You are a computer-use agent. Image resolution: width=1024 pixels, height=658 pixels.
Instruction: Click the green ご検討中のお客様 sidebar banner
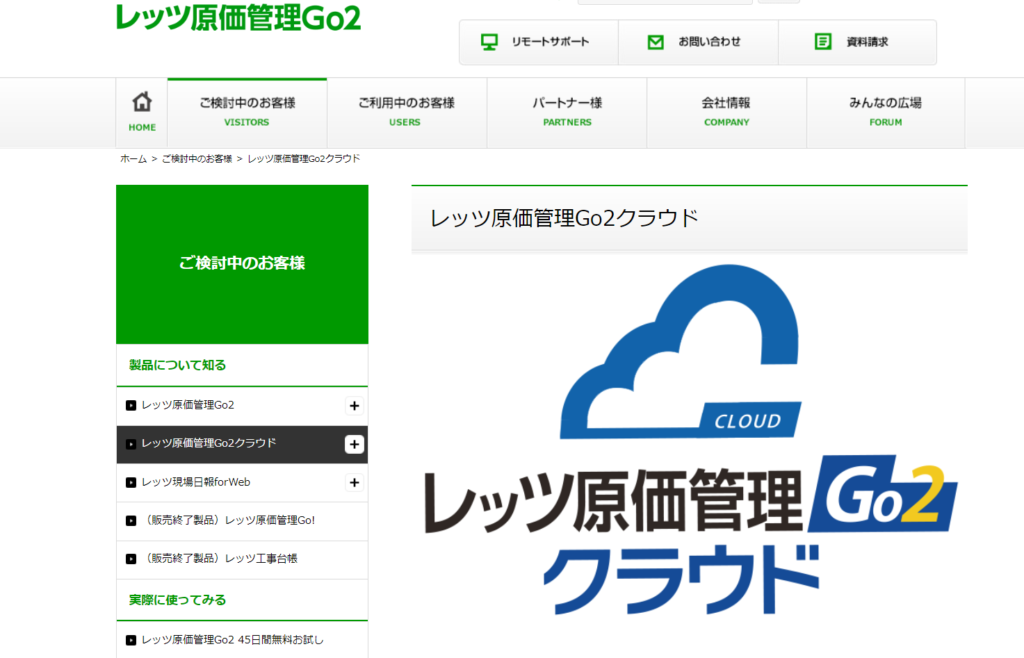click(242, 264)
